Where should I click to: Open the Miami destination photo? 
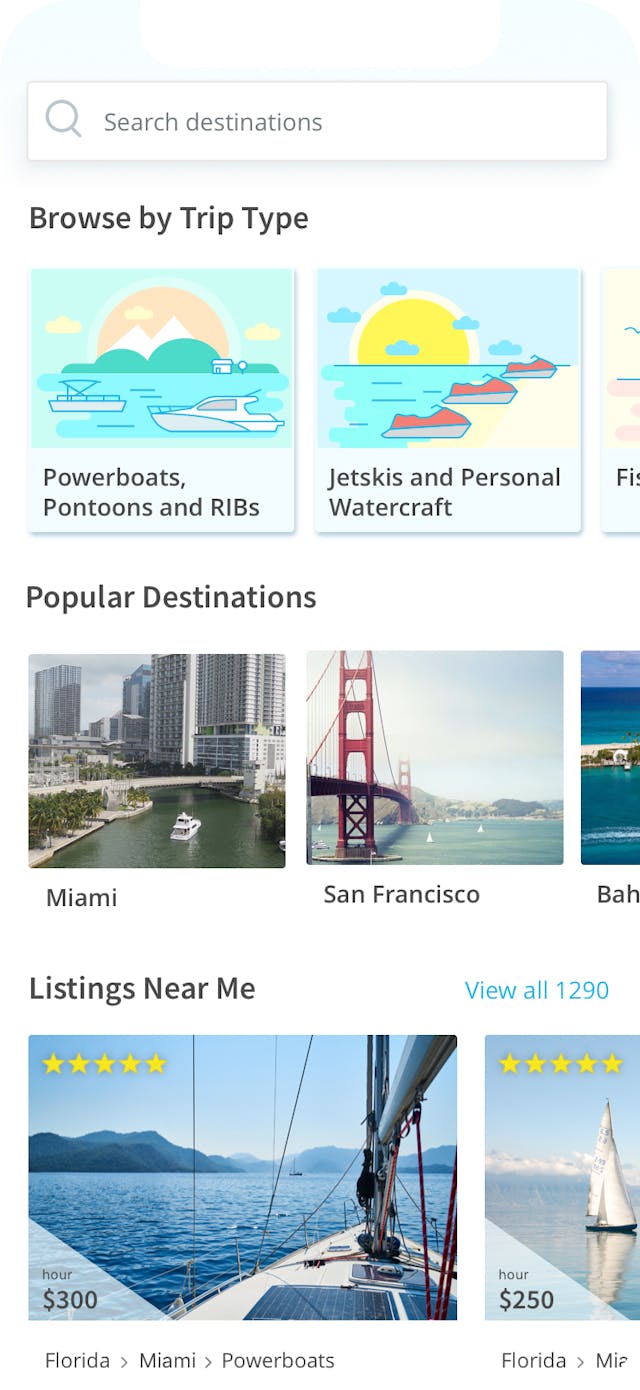157,760
